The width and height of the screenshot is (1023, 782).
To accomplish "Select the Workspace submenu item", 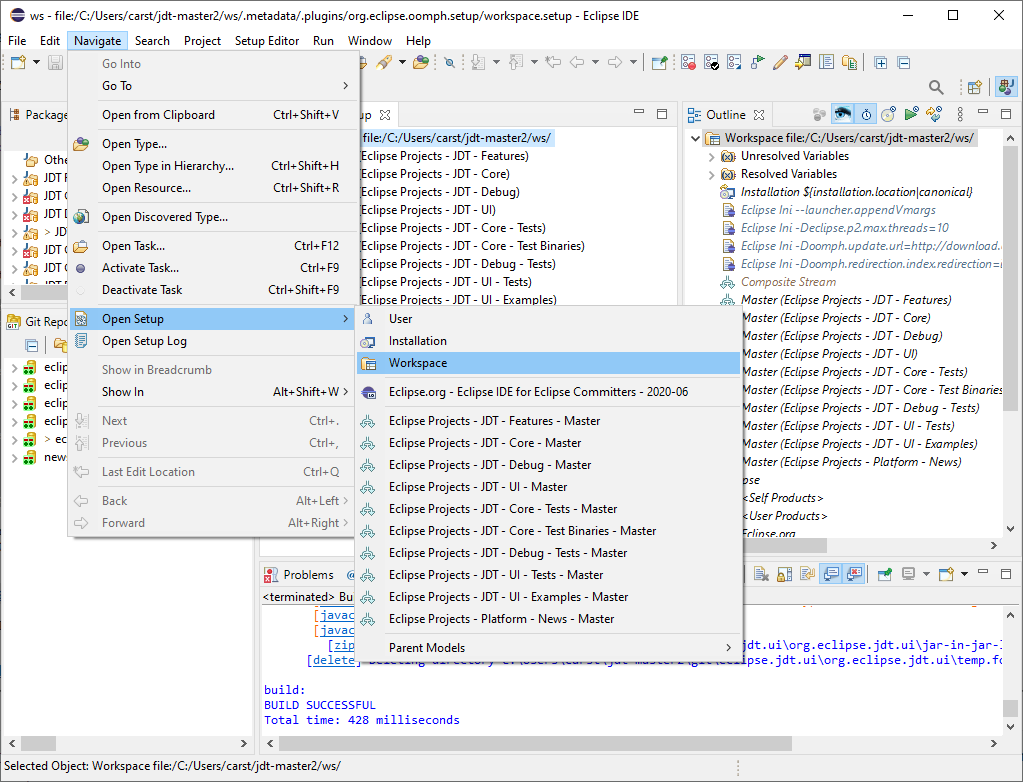I will click(548, 363).
